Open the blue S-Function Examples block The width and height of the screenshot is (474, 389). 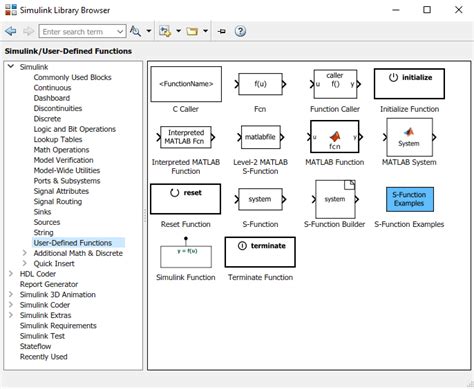pyautogui.click(x=410, y=199)
